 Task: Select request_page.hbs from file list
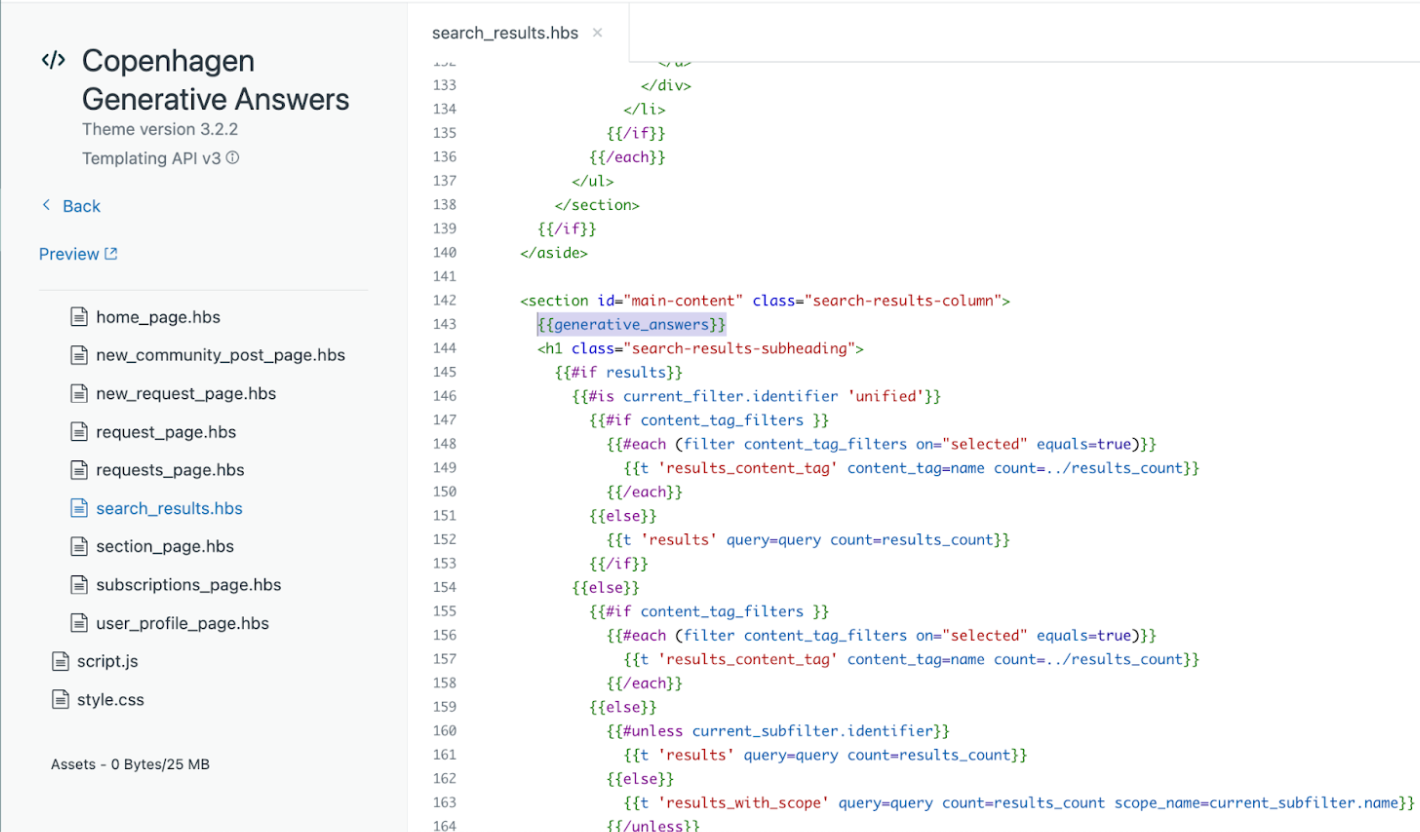166,432
